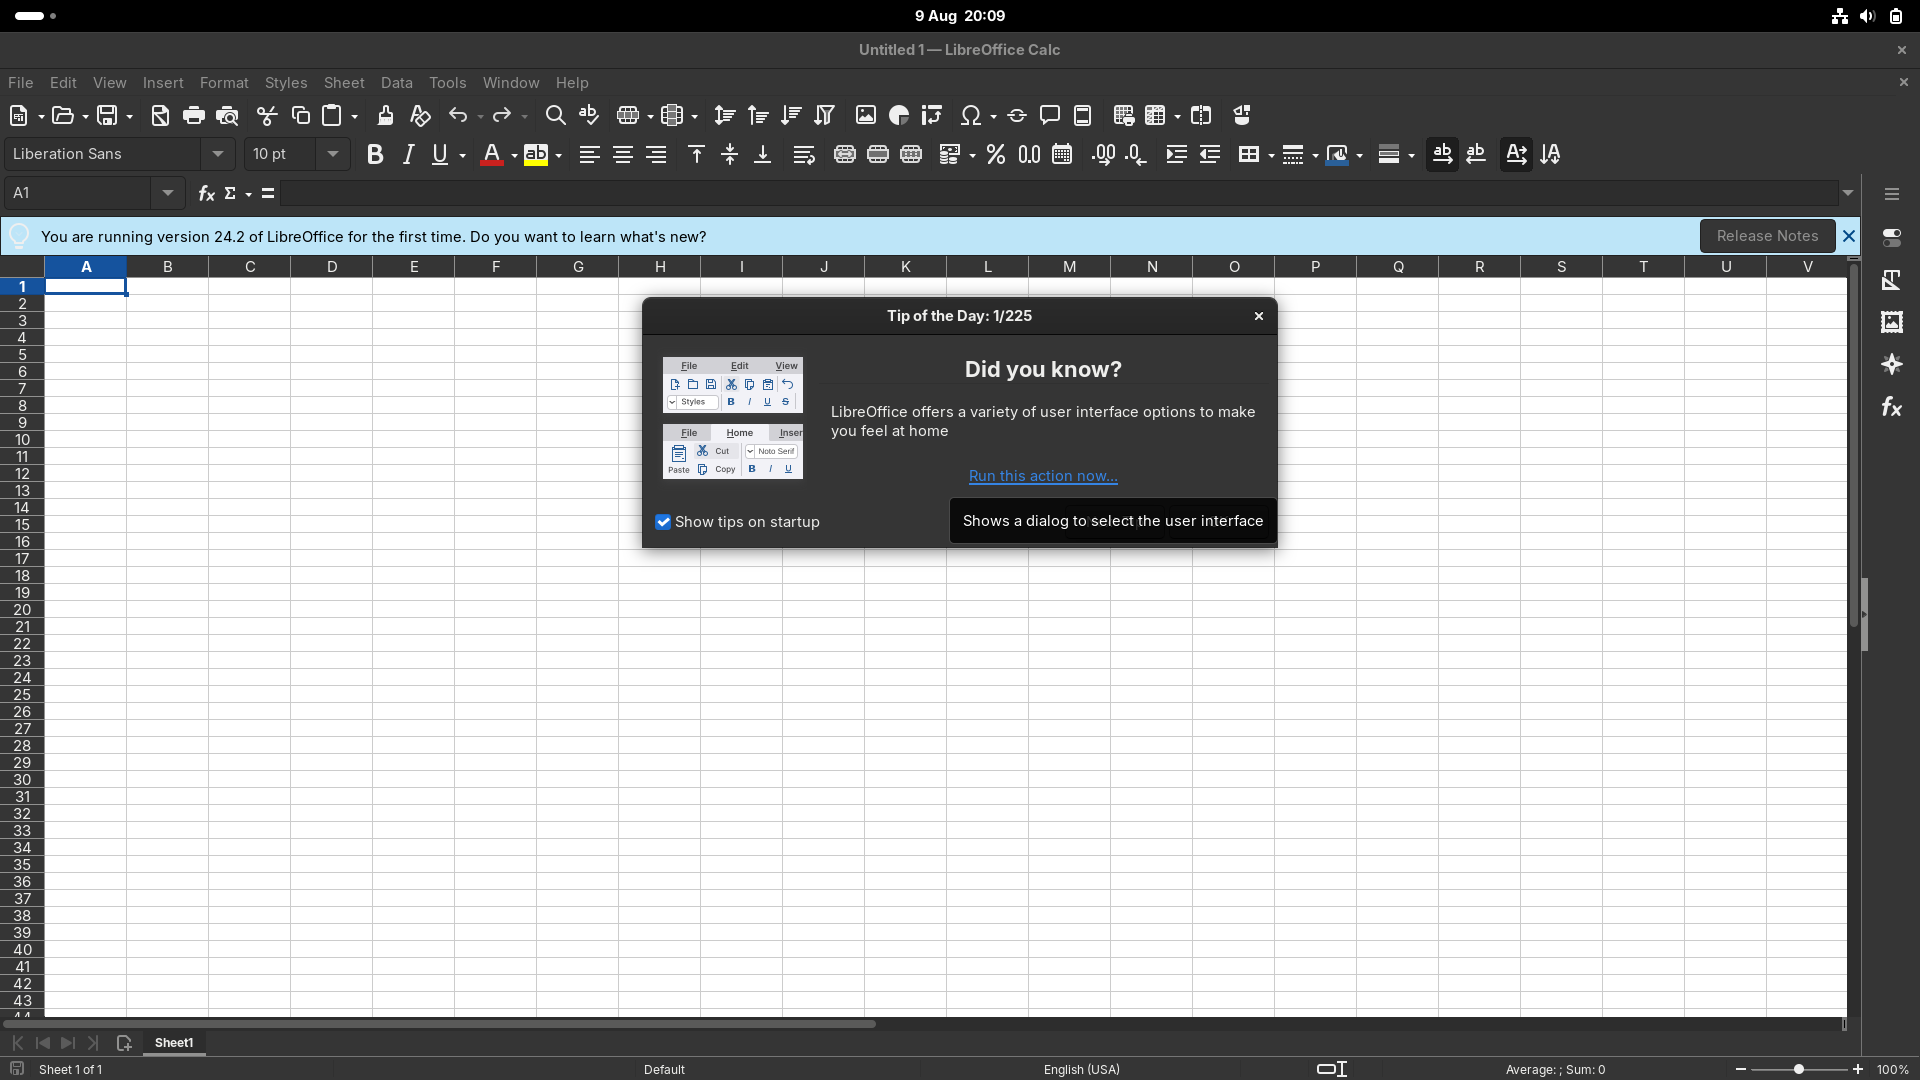Click the zoom slider handle

coord(1798,1069)
